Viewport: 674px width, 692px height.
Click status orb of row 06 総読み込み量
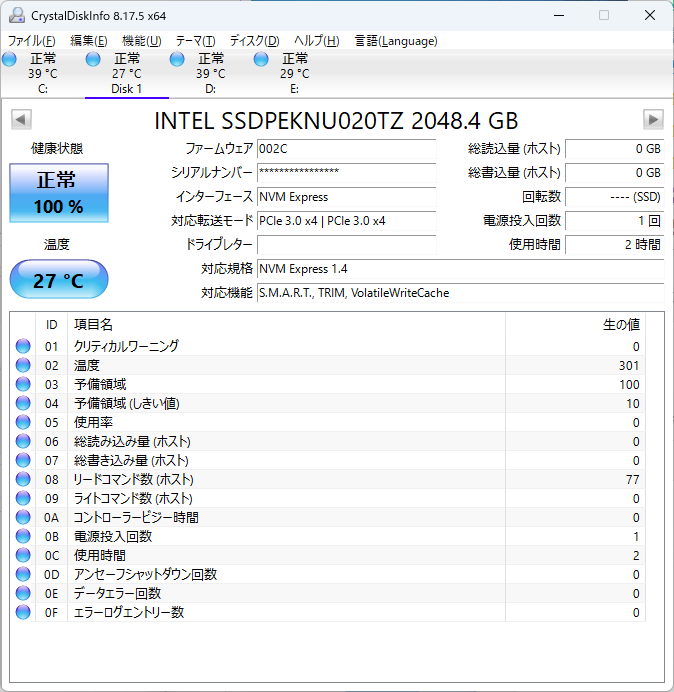pos(23,441)
